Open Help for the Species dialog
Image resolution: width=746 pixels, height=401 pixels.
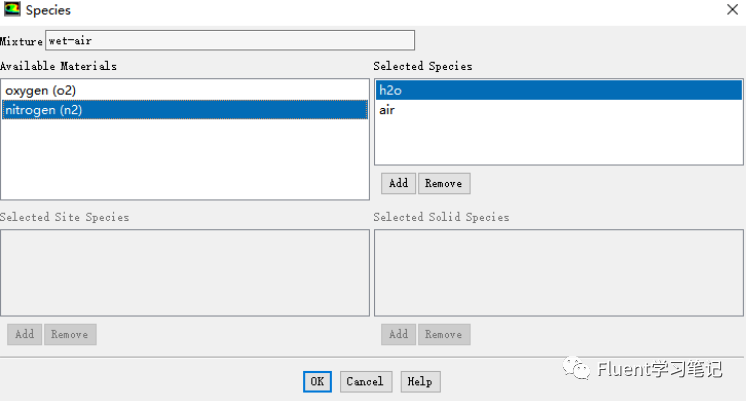(421, 381)
